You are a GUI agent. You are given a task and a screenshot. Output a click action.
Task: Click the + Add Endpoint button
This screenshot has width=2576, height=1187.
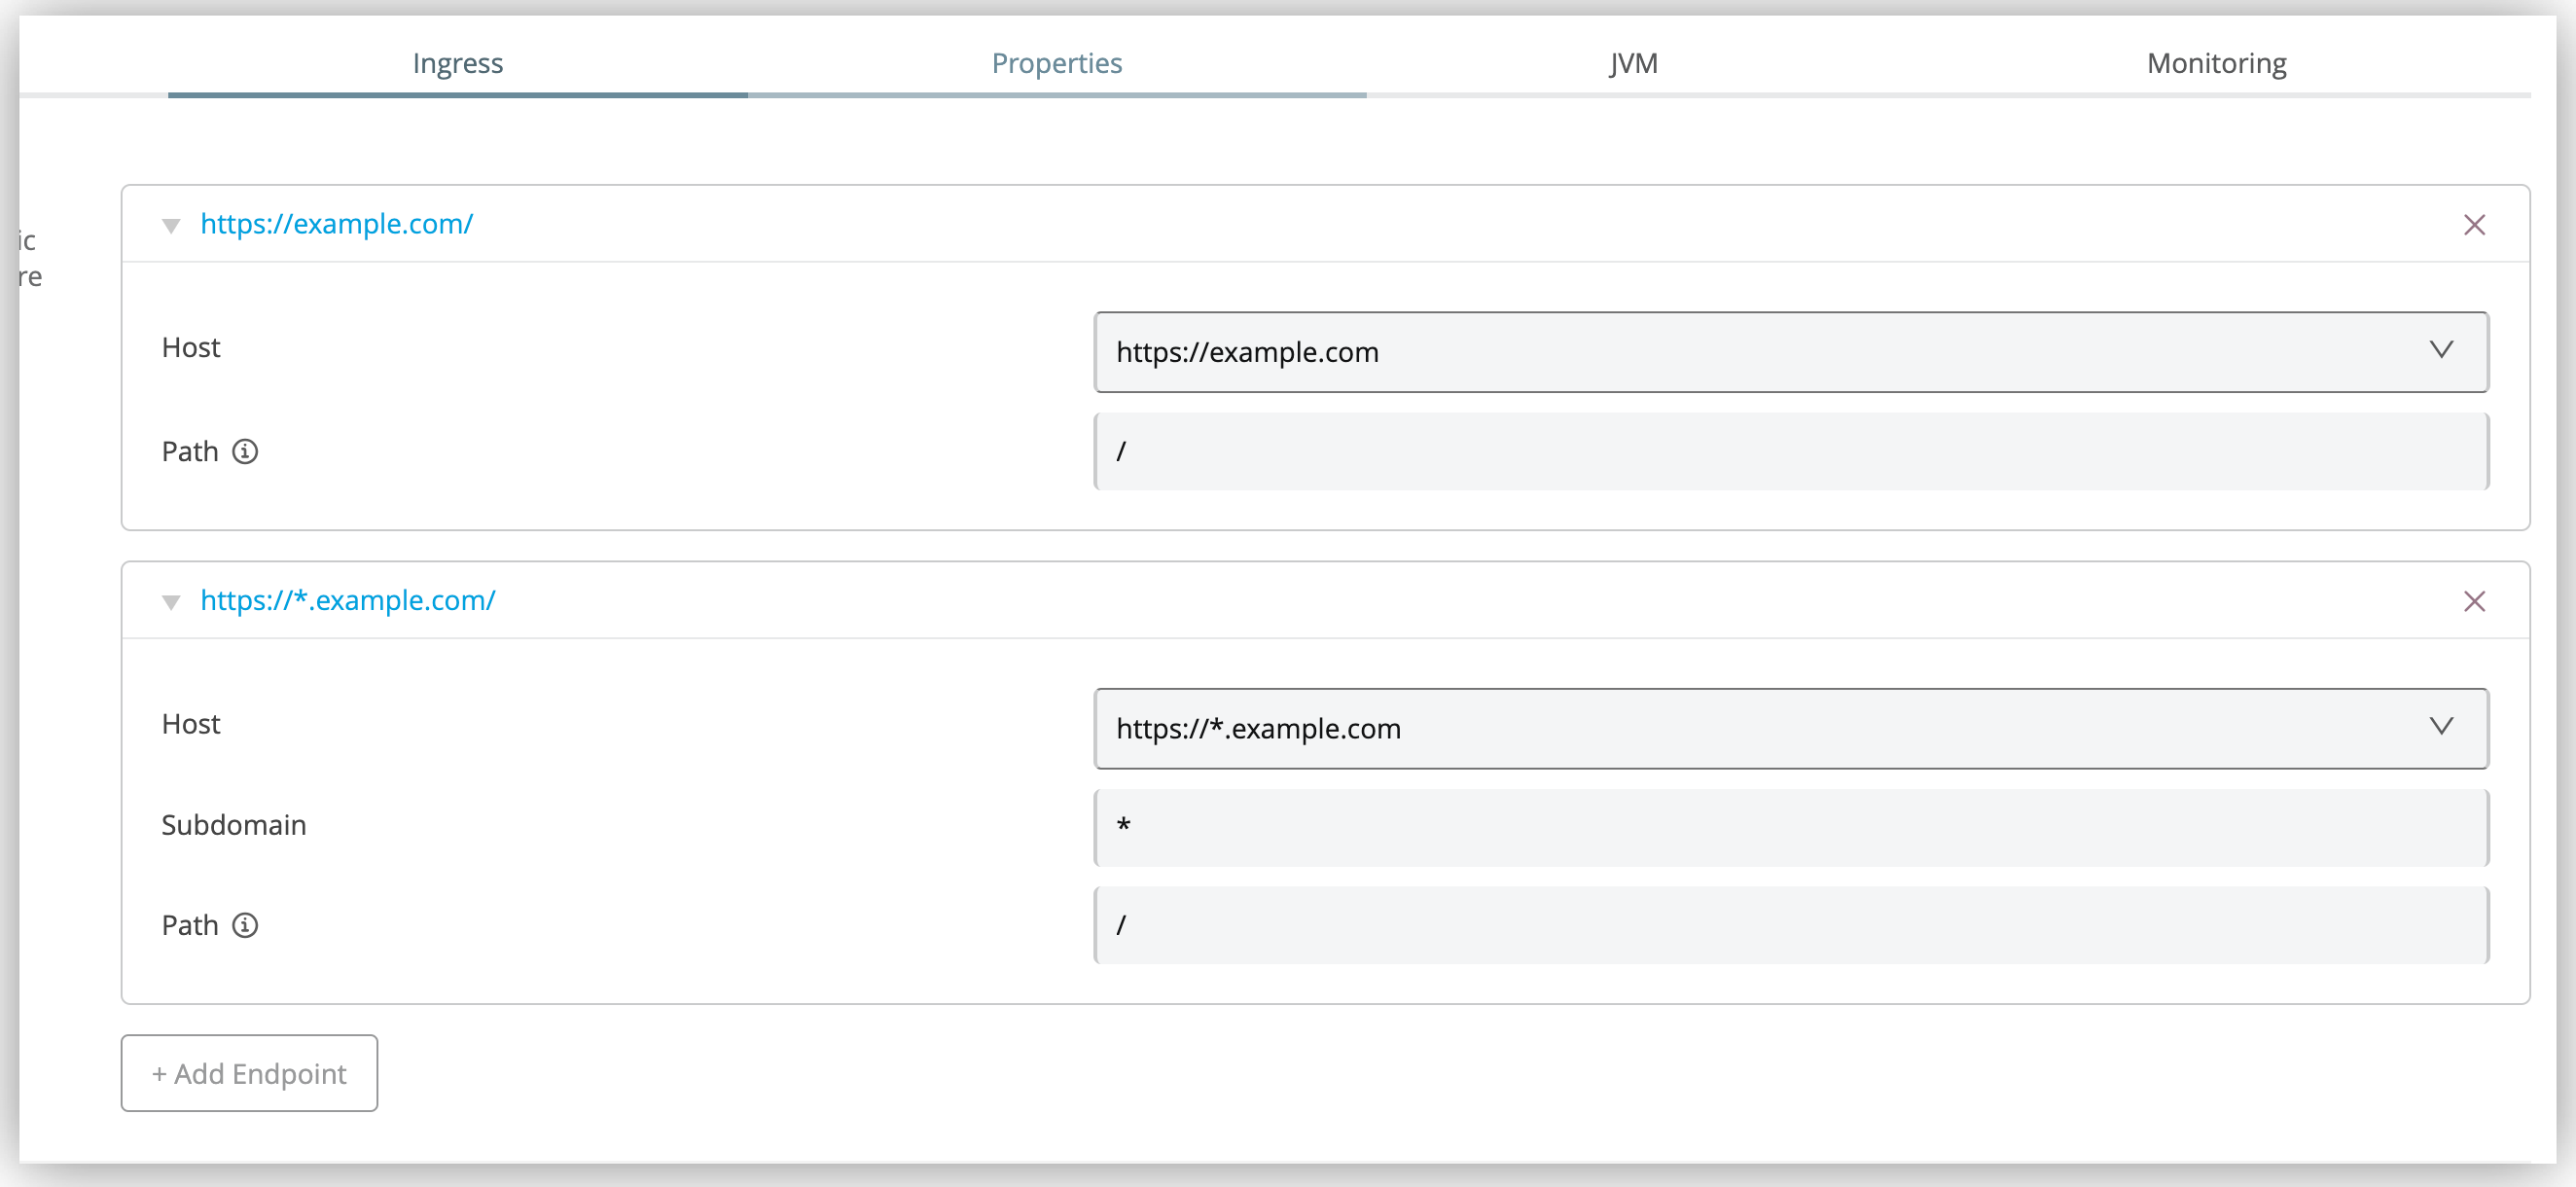(248, 1073)
